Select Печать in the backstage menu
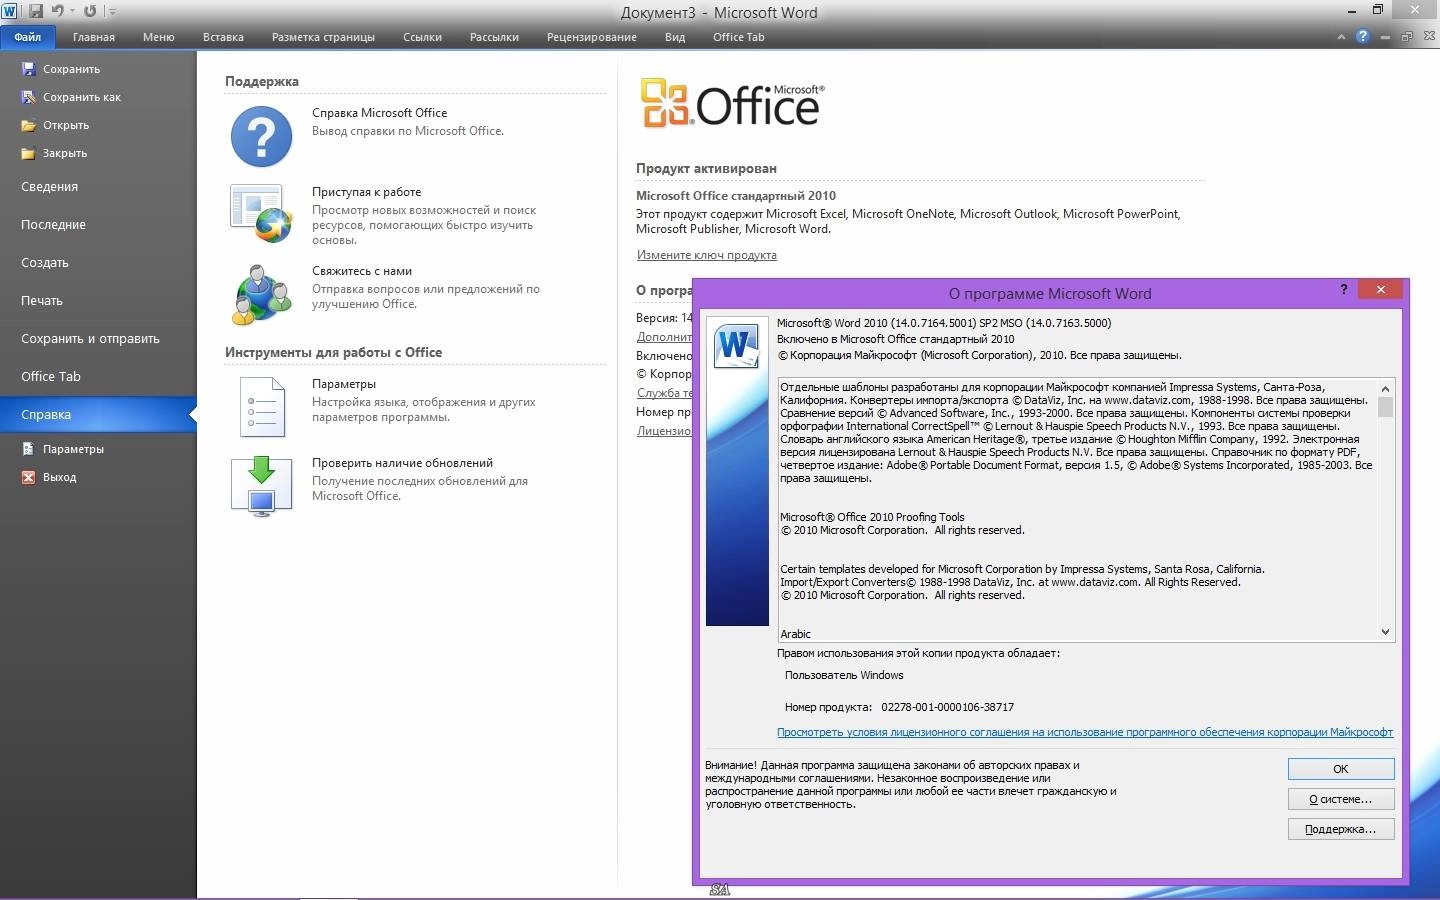 click(x=98, y=301)
